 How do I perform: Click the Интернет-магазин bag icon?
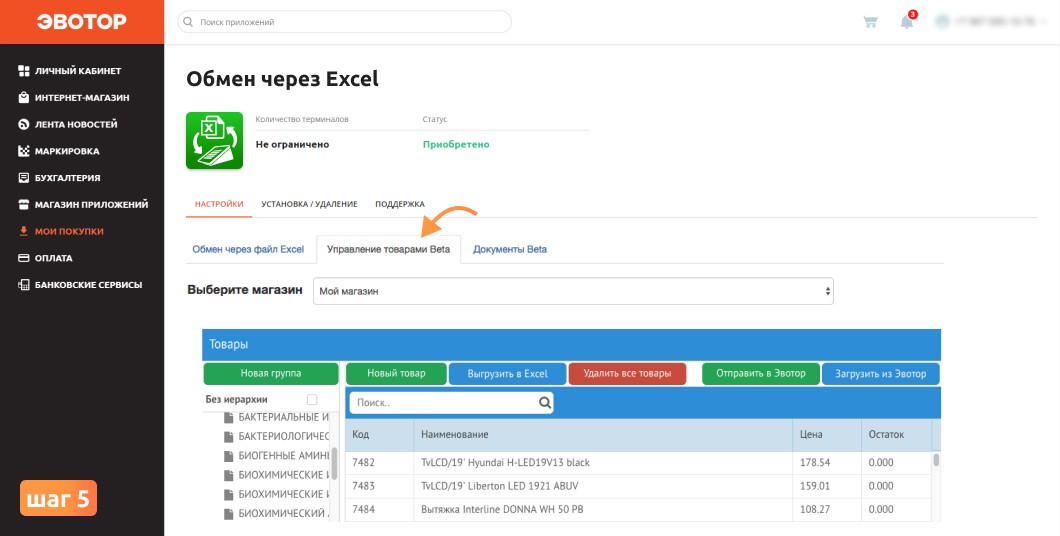coord(23,97)
